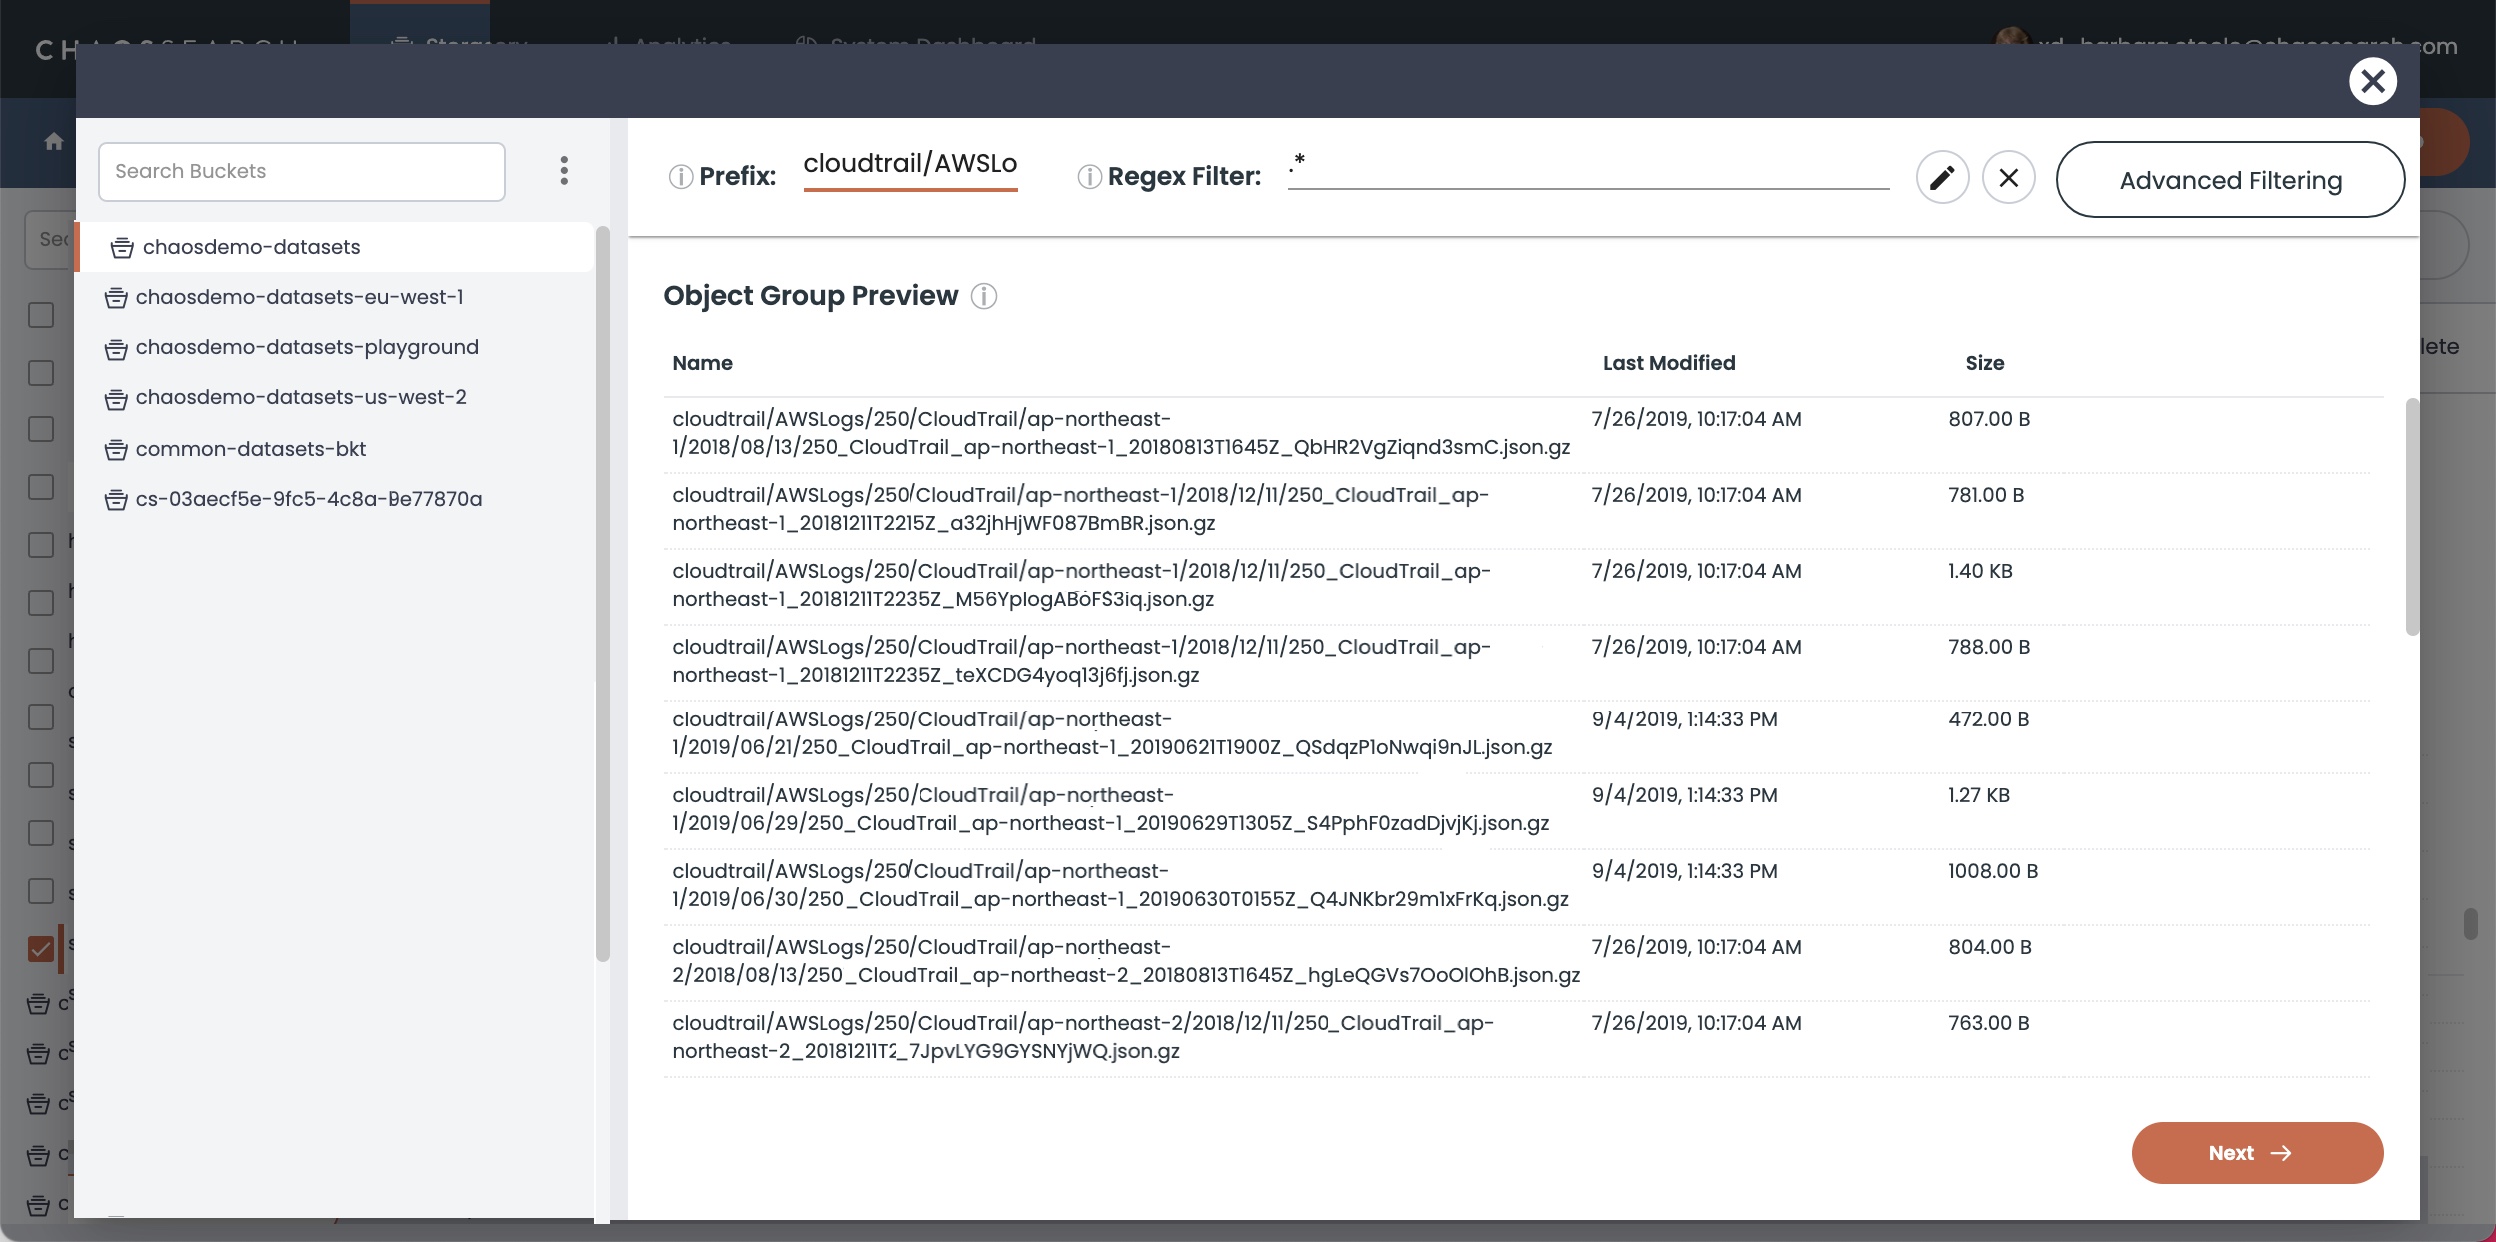The width and height of the screenshot is (2496, 1242).
Task: Click the home icon behind dialog
Action: [54, 142]
